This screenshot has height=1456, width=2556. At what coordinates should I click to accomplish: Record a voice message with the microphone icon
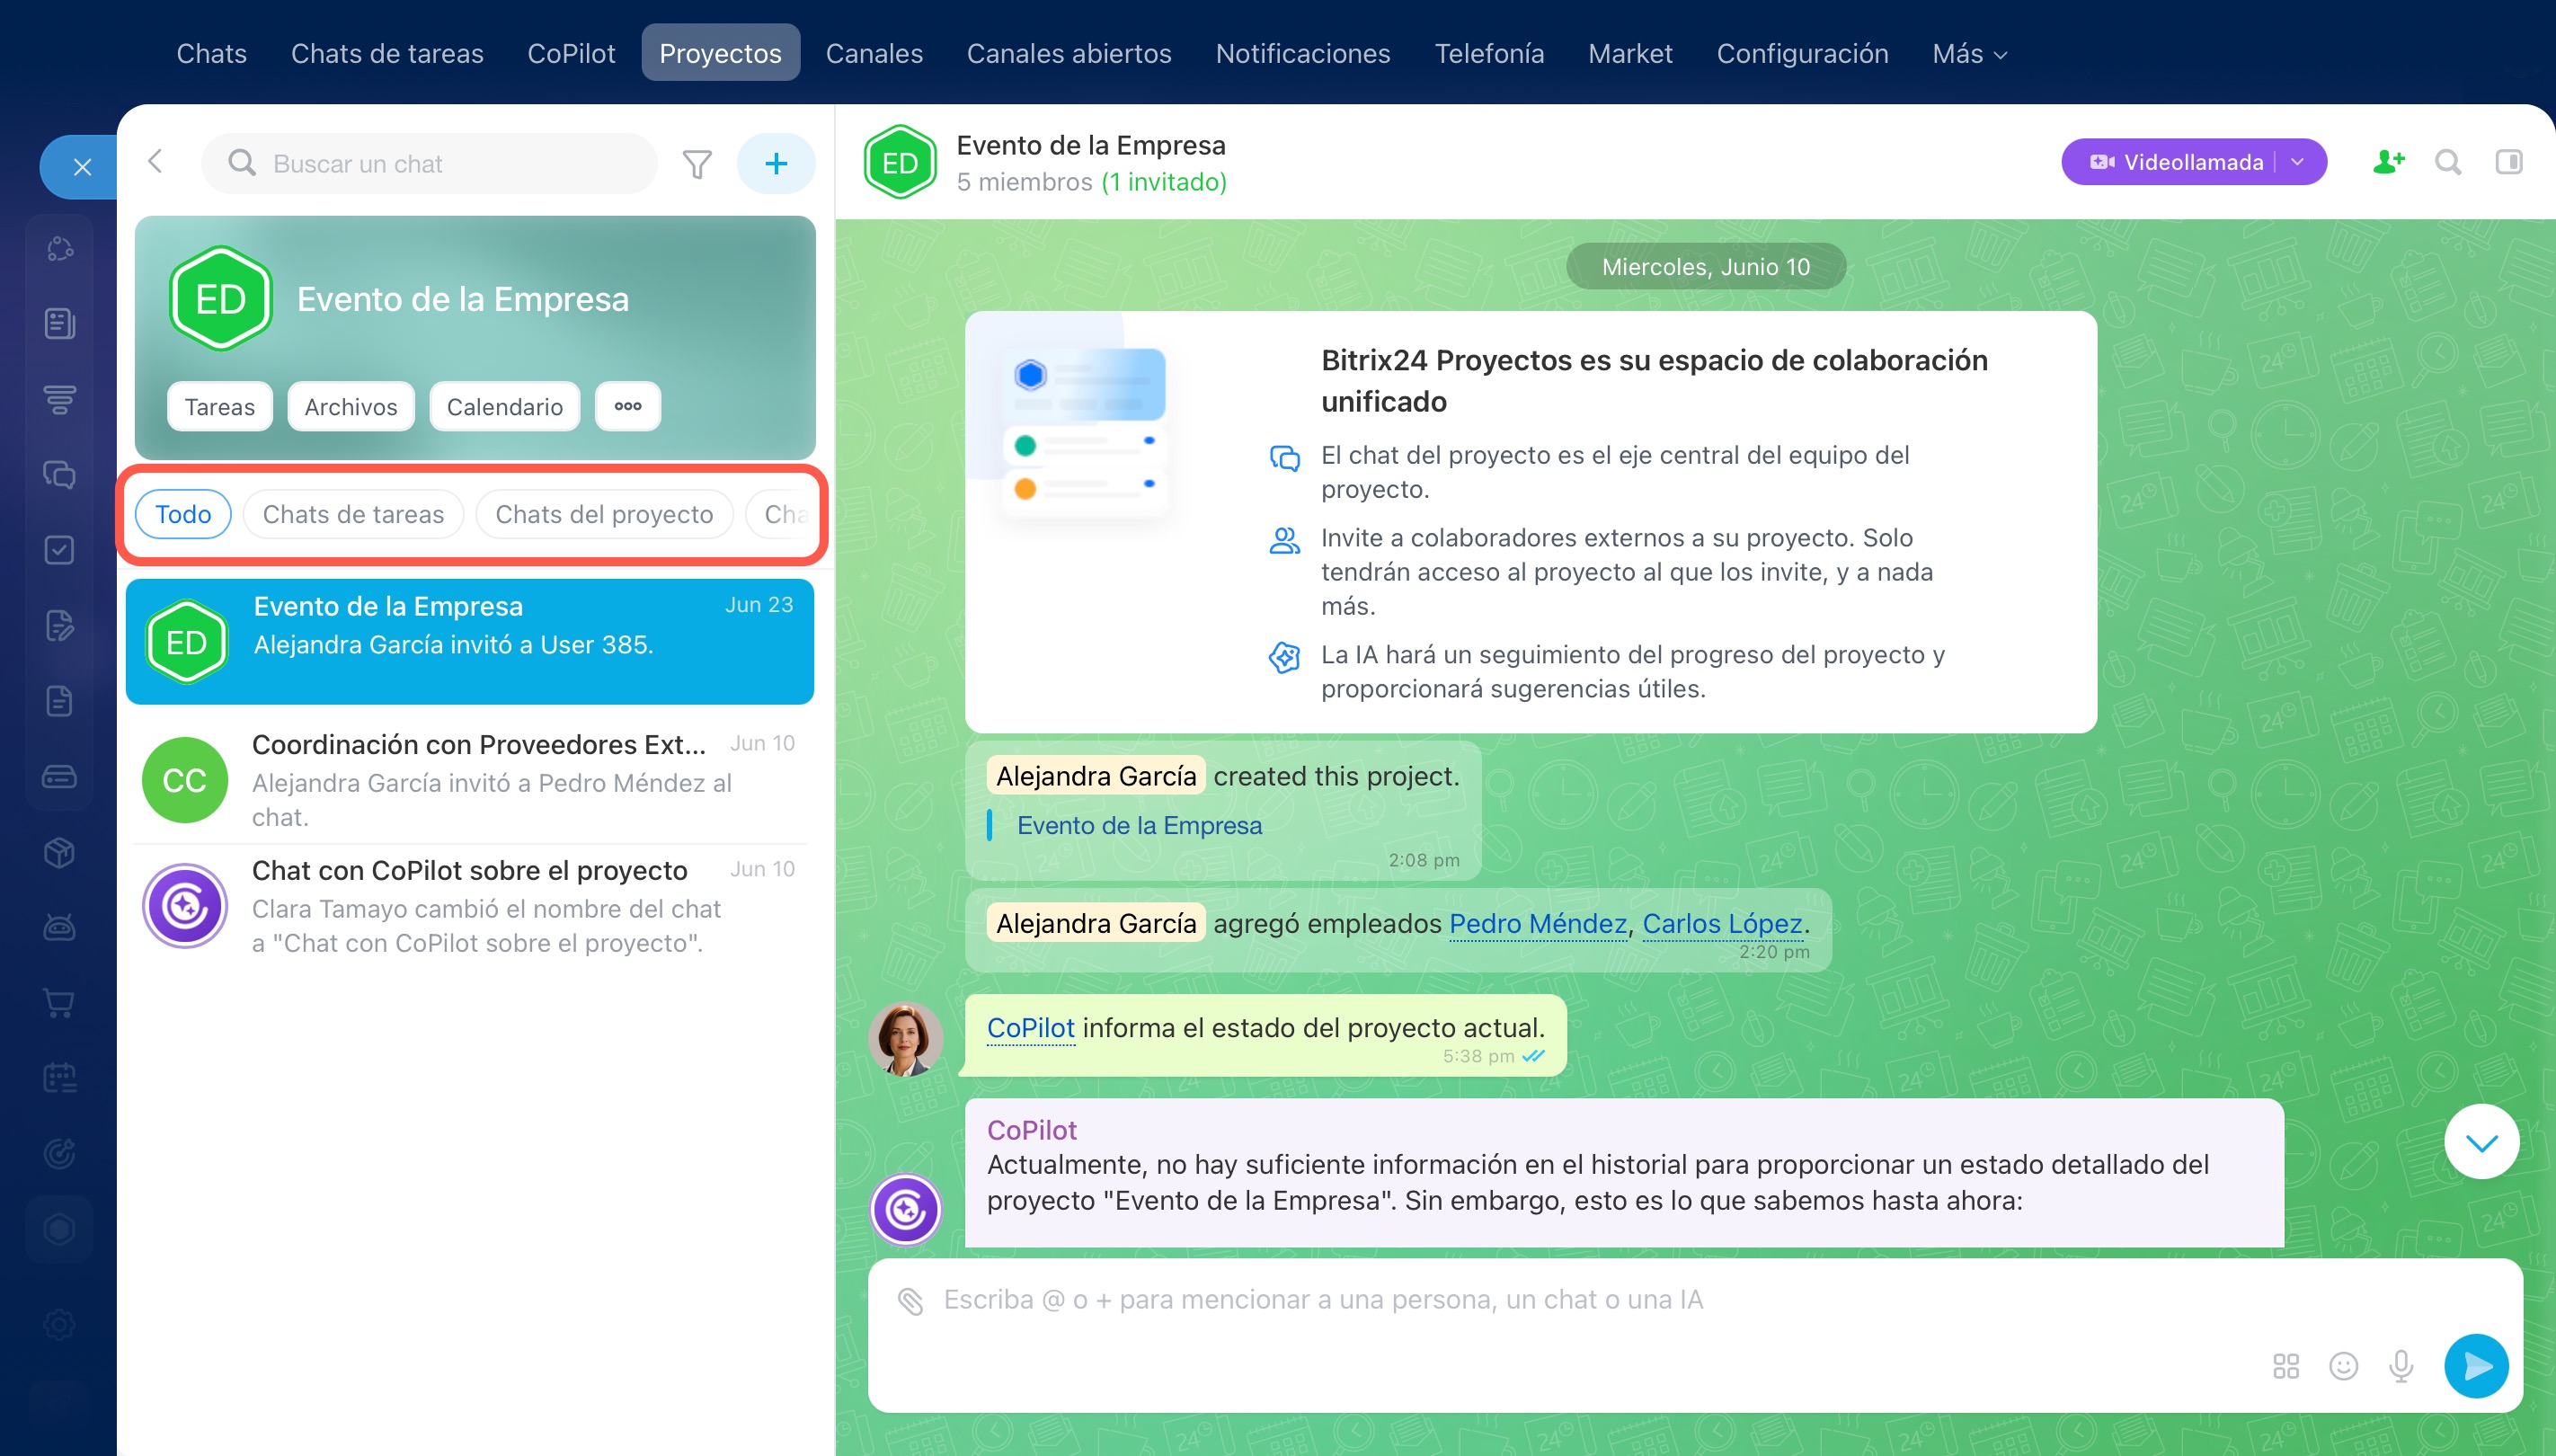coord(2401,1366)
